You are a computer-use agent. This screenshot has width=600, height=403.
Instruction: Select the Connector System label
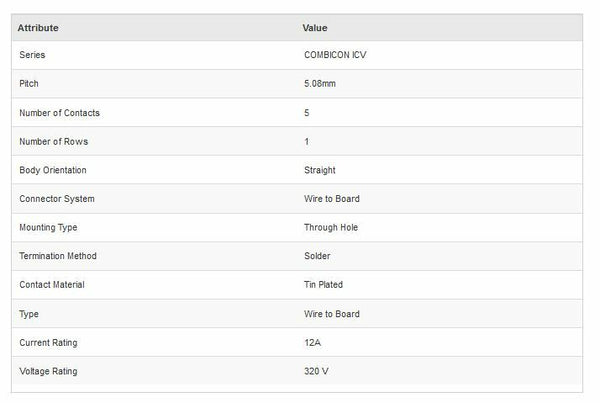tap(57, 199)
